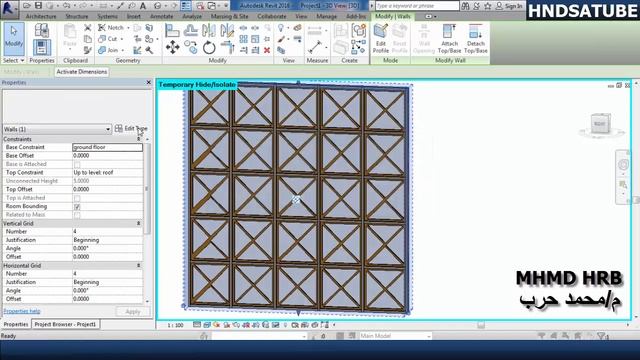640x360 pixels.
Task: Click the Save icon in quick access toolbar
Action: click(38, 6)
